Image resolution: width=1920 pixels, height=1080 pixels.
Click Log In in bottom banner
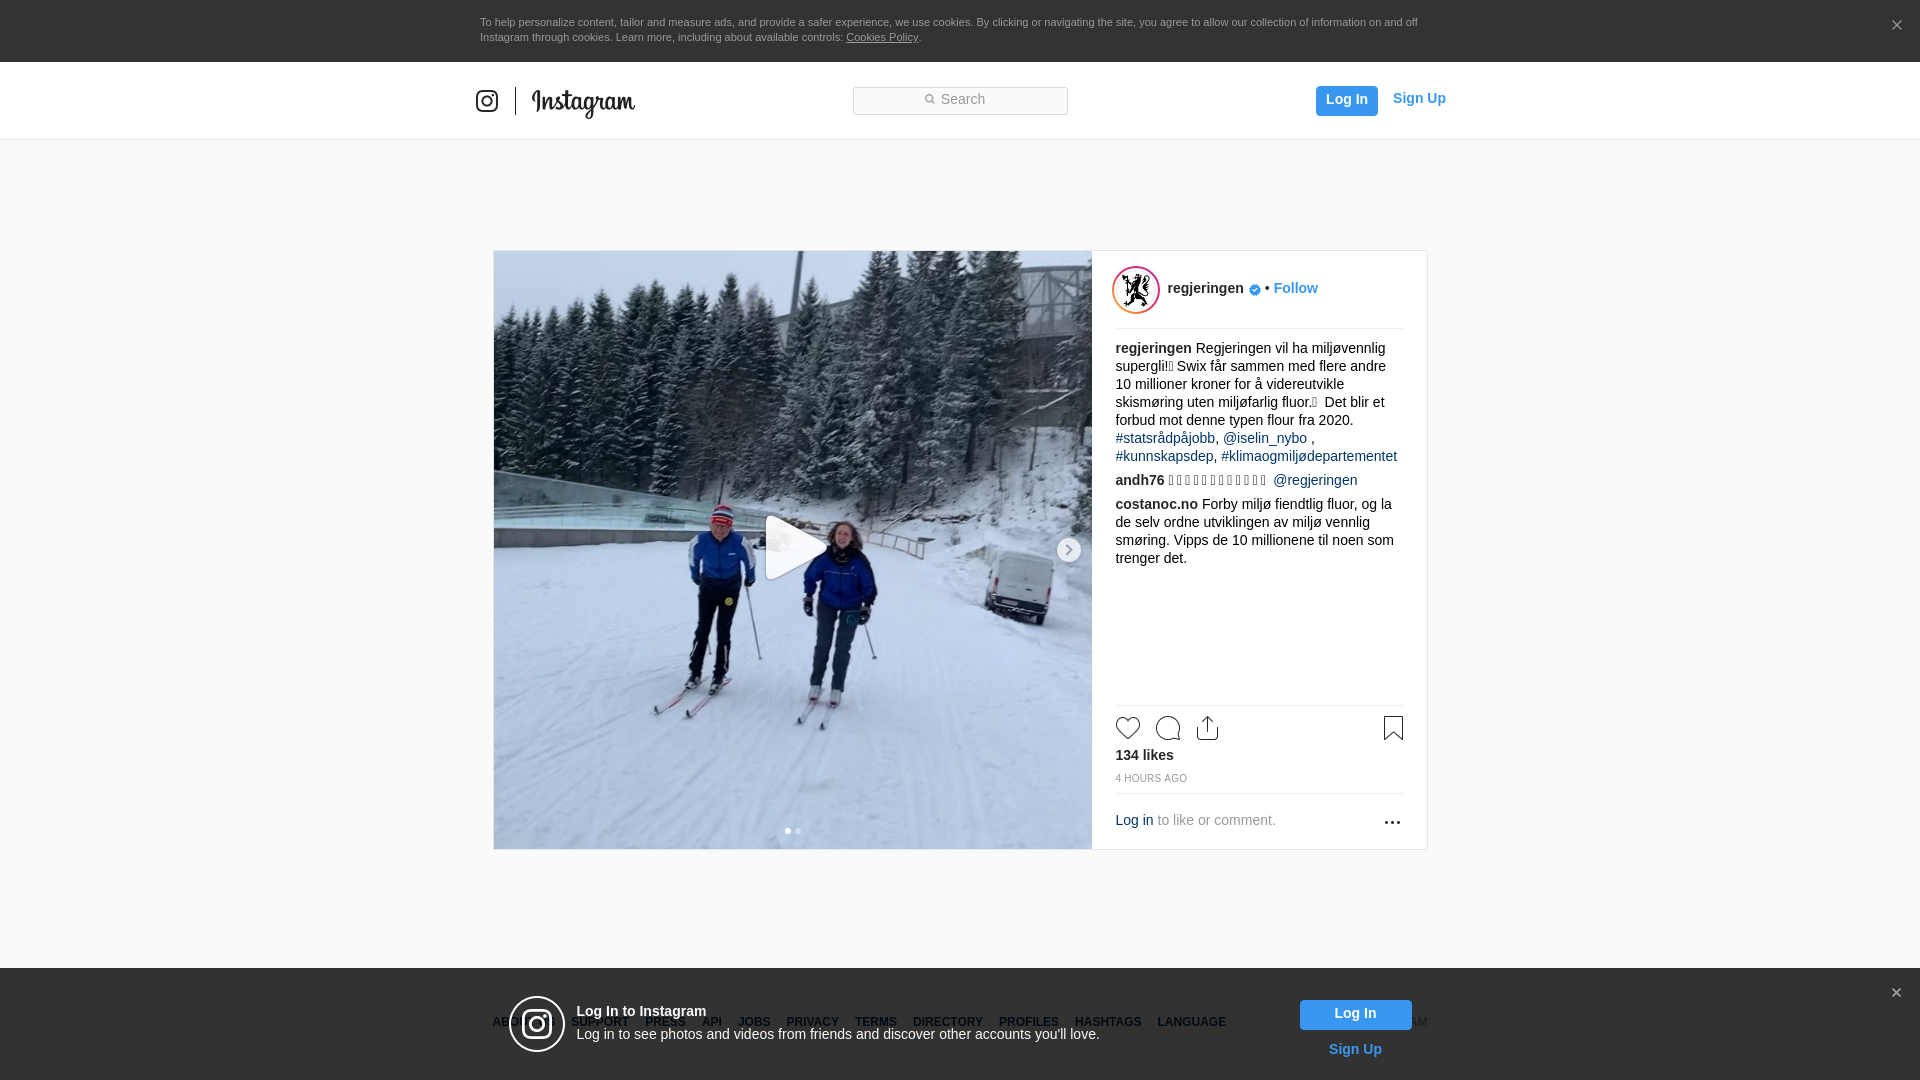1355,1015
